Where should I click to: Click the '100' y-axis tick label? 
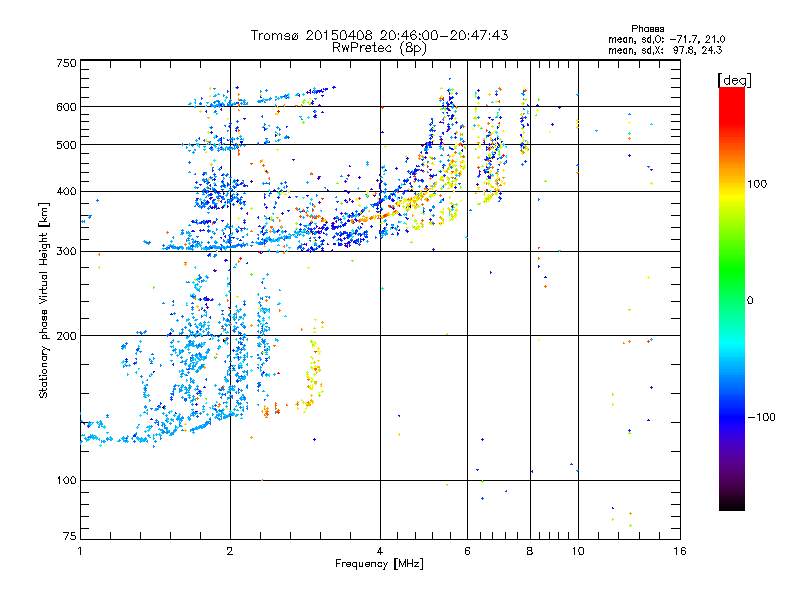(x=66, y=481)
